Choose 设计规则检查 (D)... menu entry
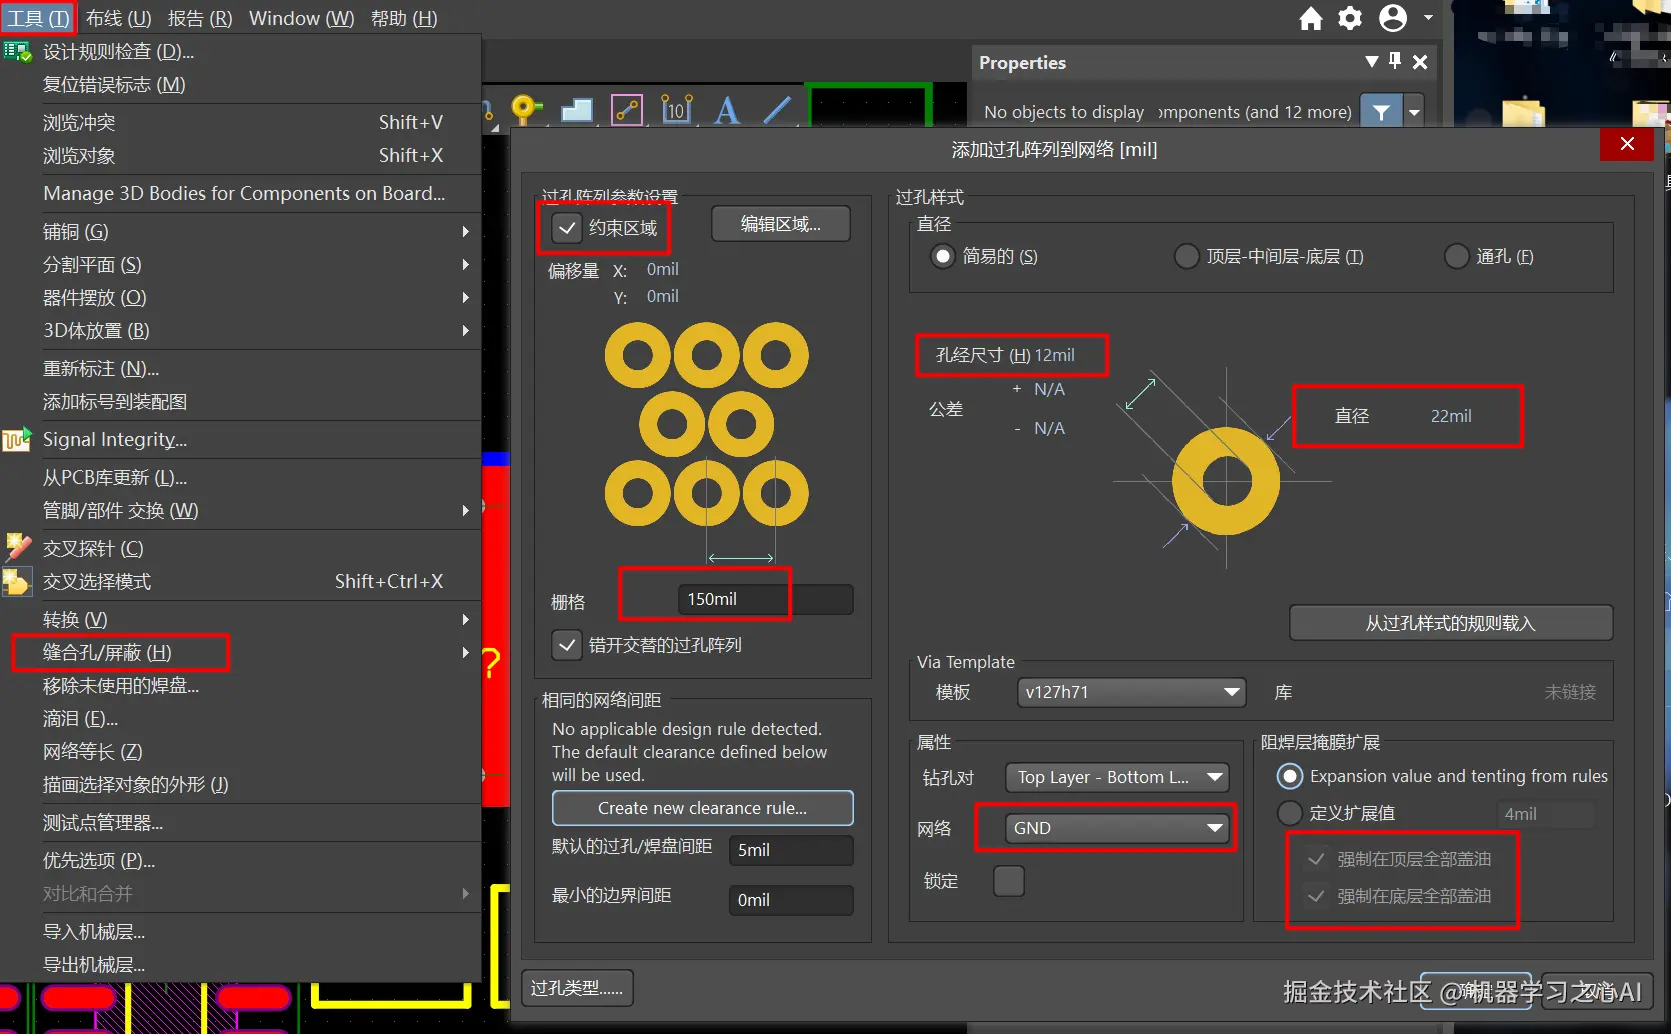Image resolution: width=1671 pixels, height=1034 pixels. coord(241,51)
